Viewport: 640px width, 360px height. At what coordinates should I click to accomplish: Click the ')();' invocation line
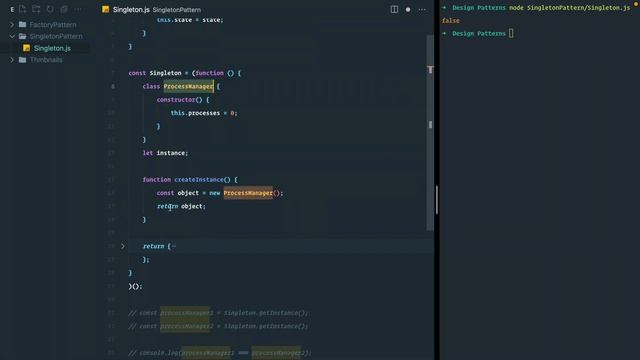click(x=136, y=286)
